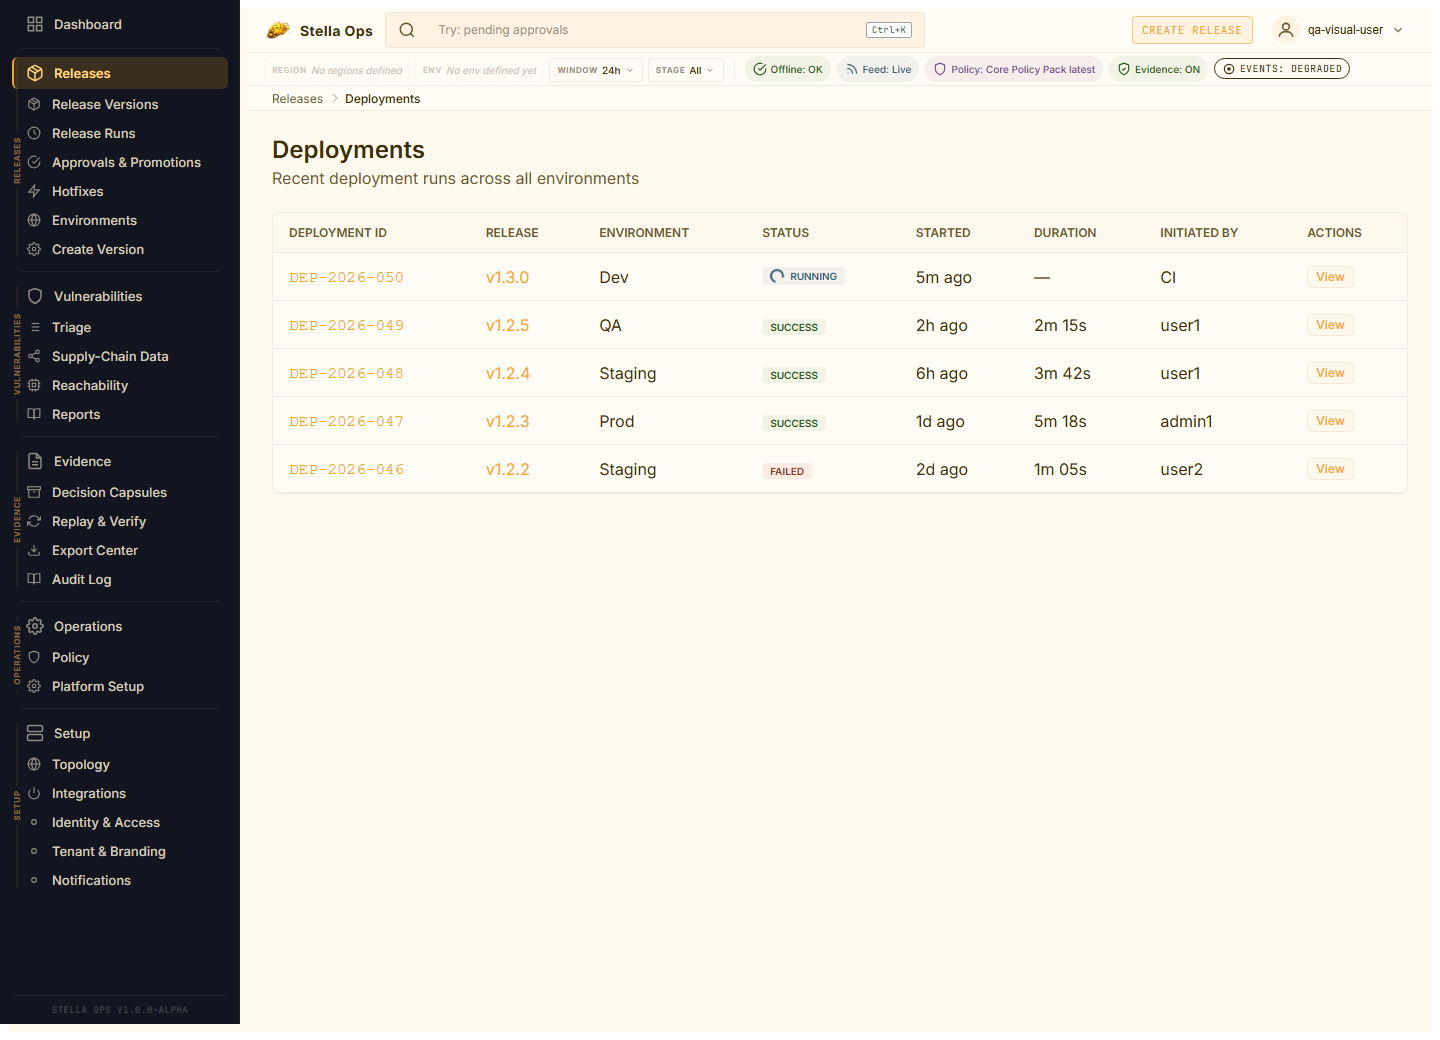Click the Dashboard grid icon

point(35,24)
